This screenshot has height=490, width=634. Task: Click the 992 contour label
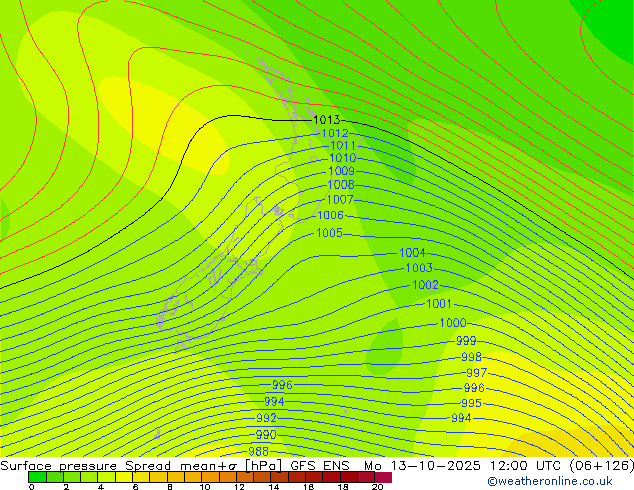(x=266, y=418)
